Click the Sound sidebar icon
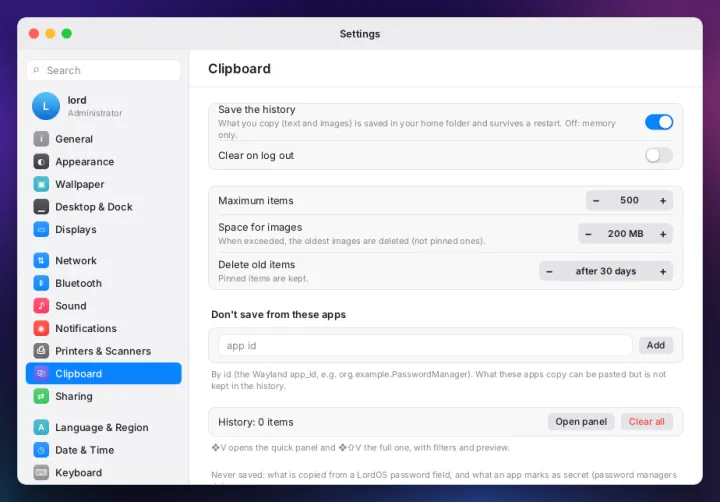720x502 pixels. point(41,305)
